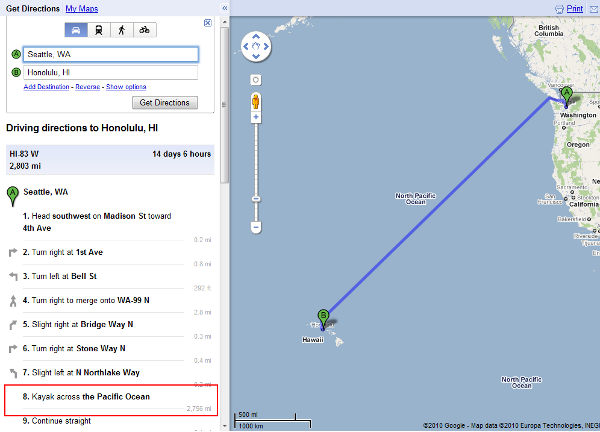
Task: Reset map to last result
Action: tap(256, 46)
